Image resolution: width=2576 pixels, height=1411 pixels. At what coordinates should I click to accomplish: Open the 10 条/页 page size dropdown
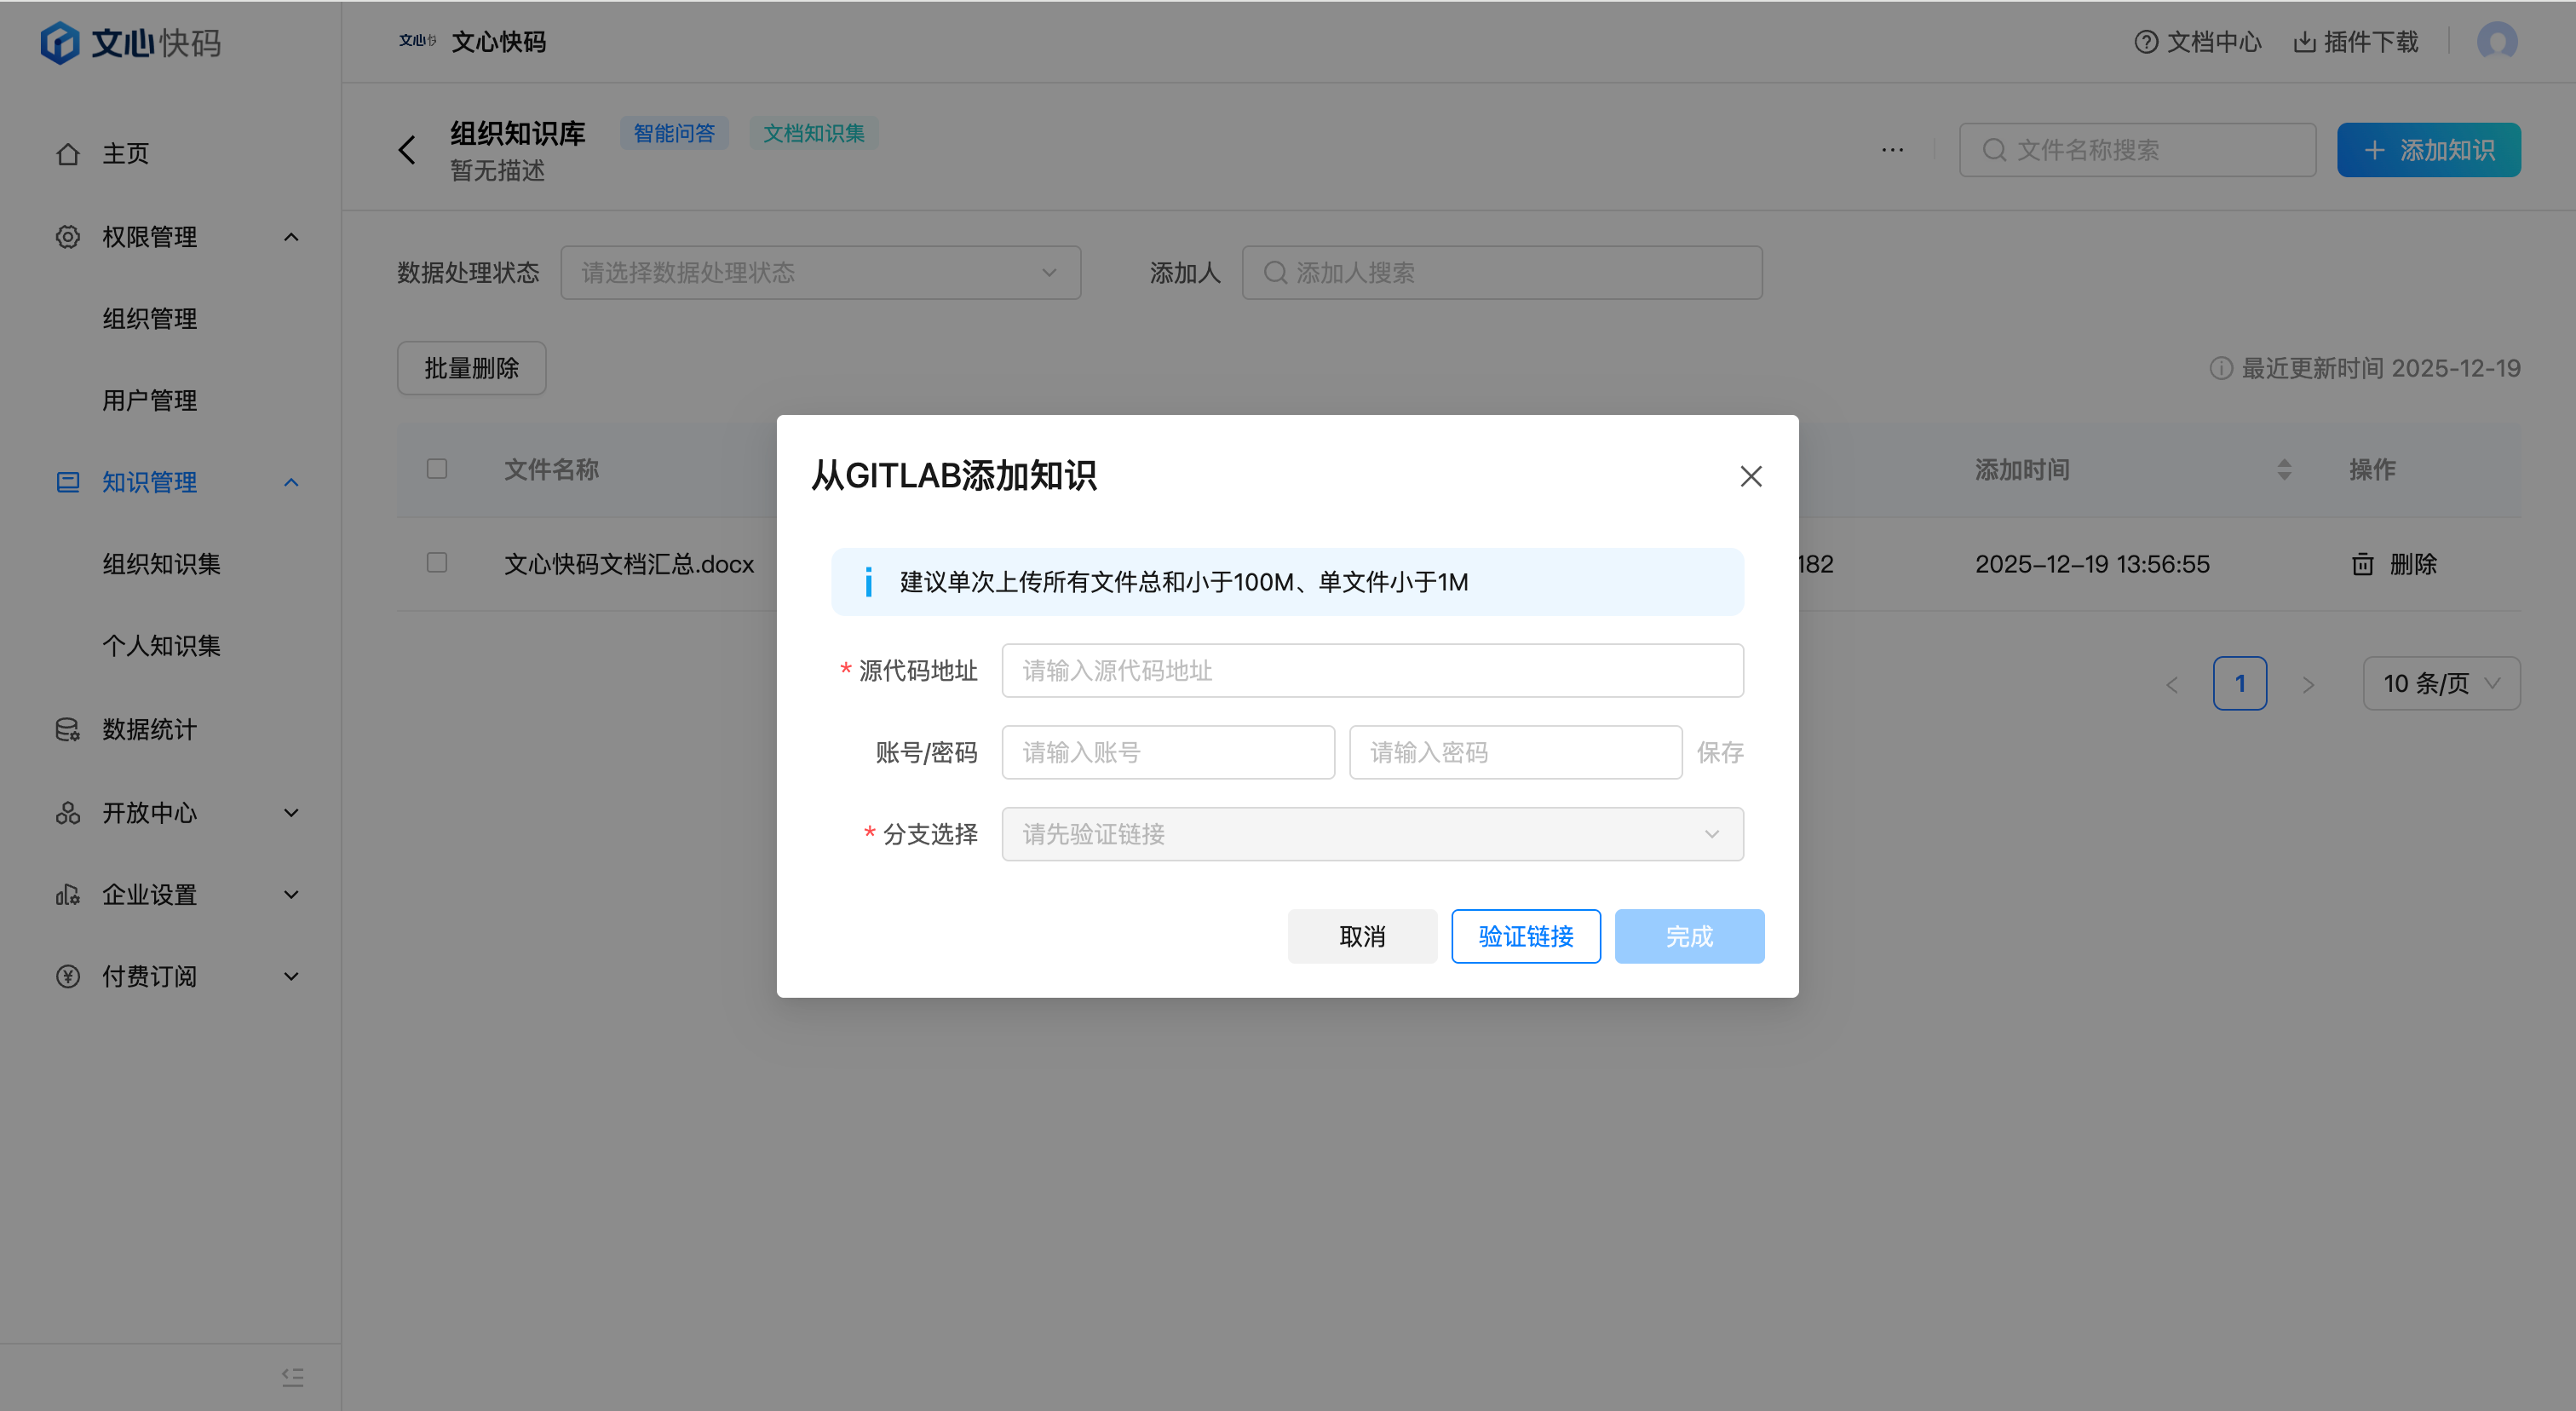(2440, 683)
